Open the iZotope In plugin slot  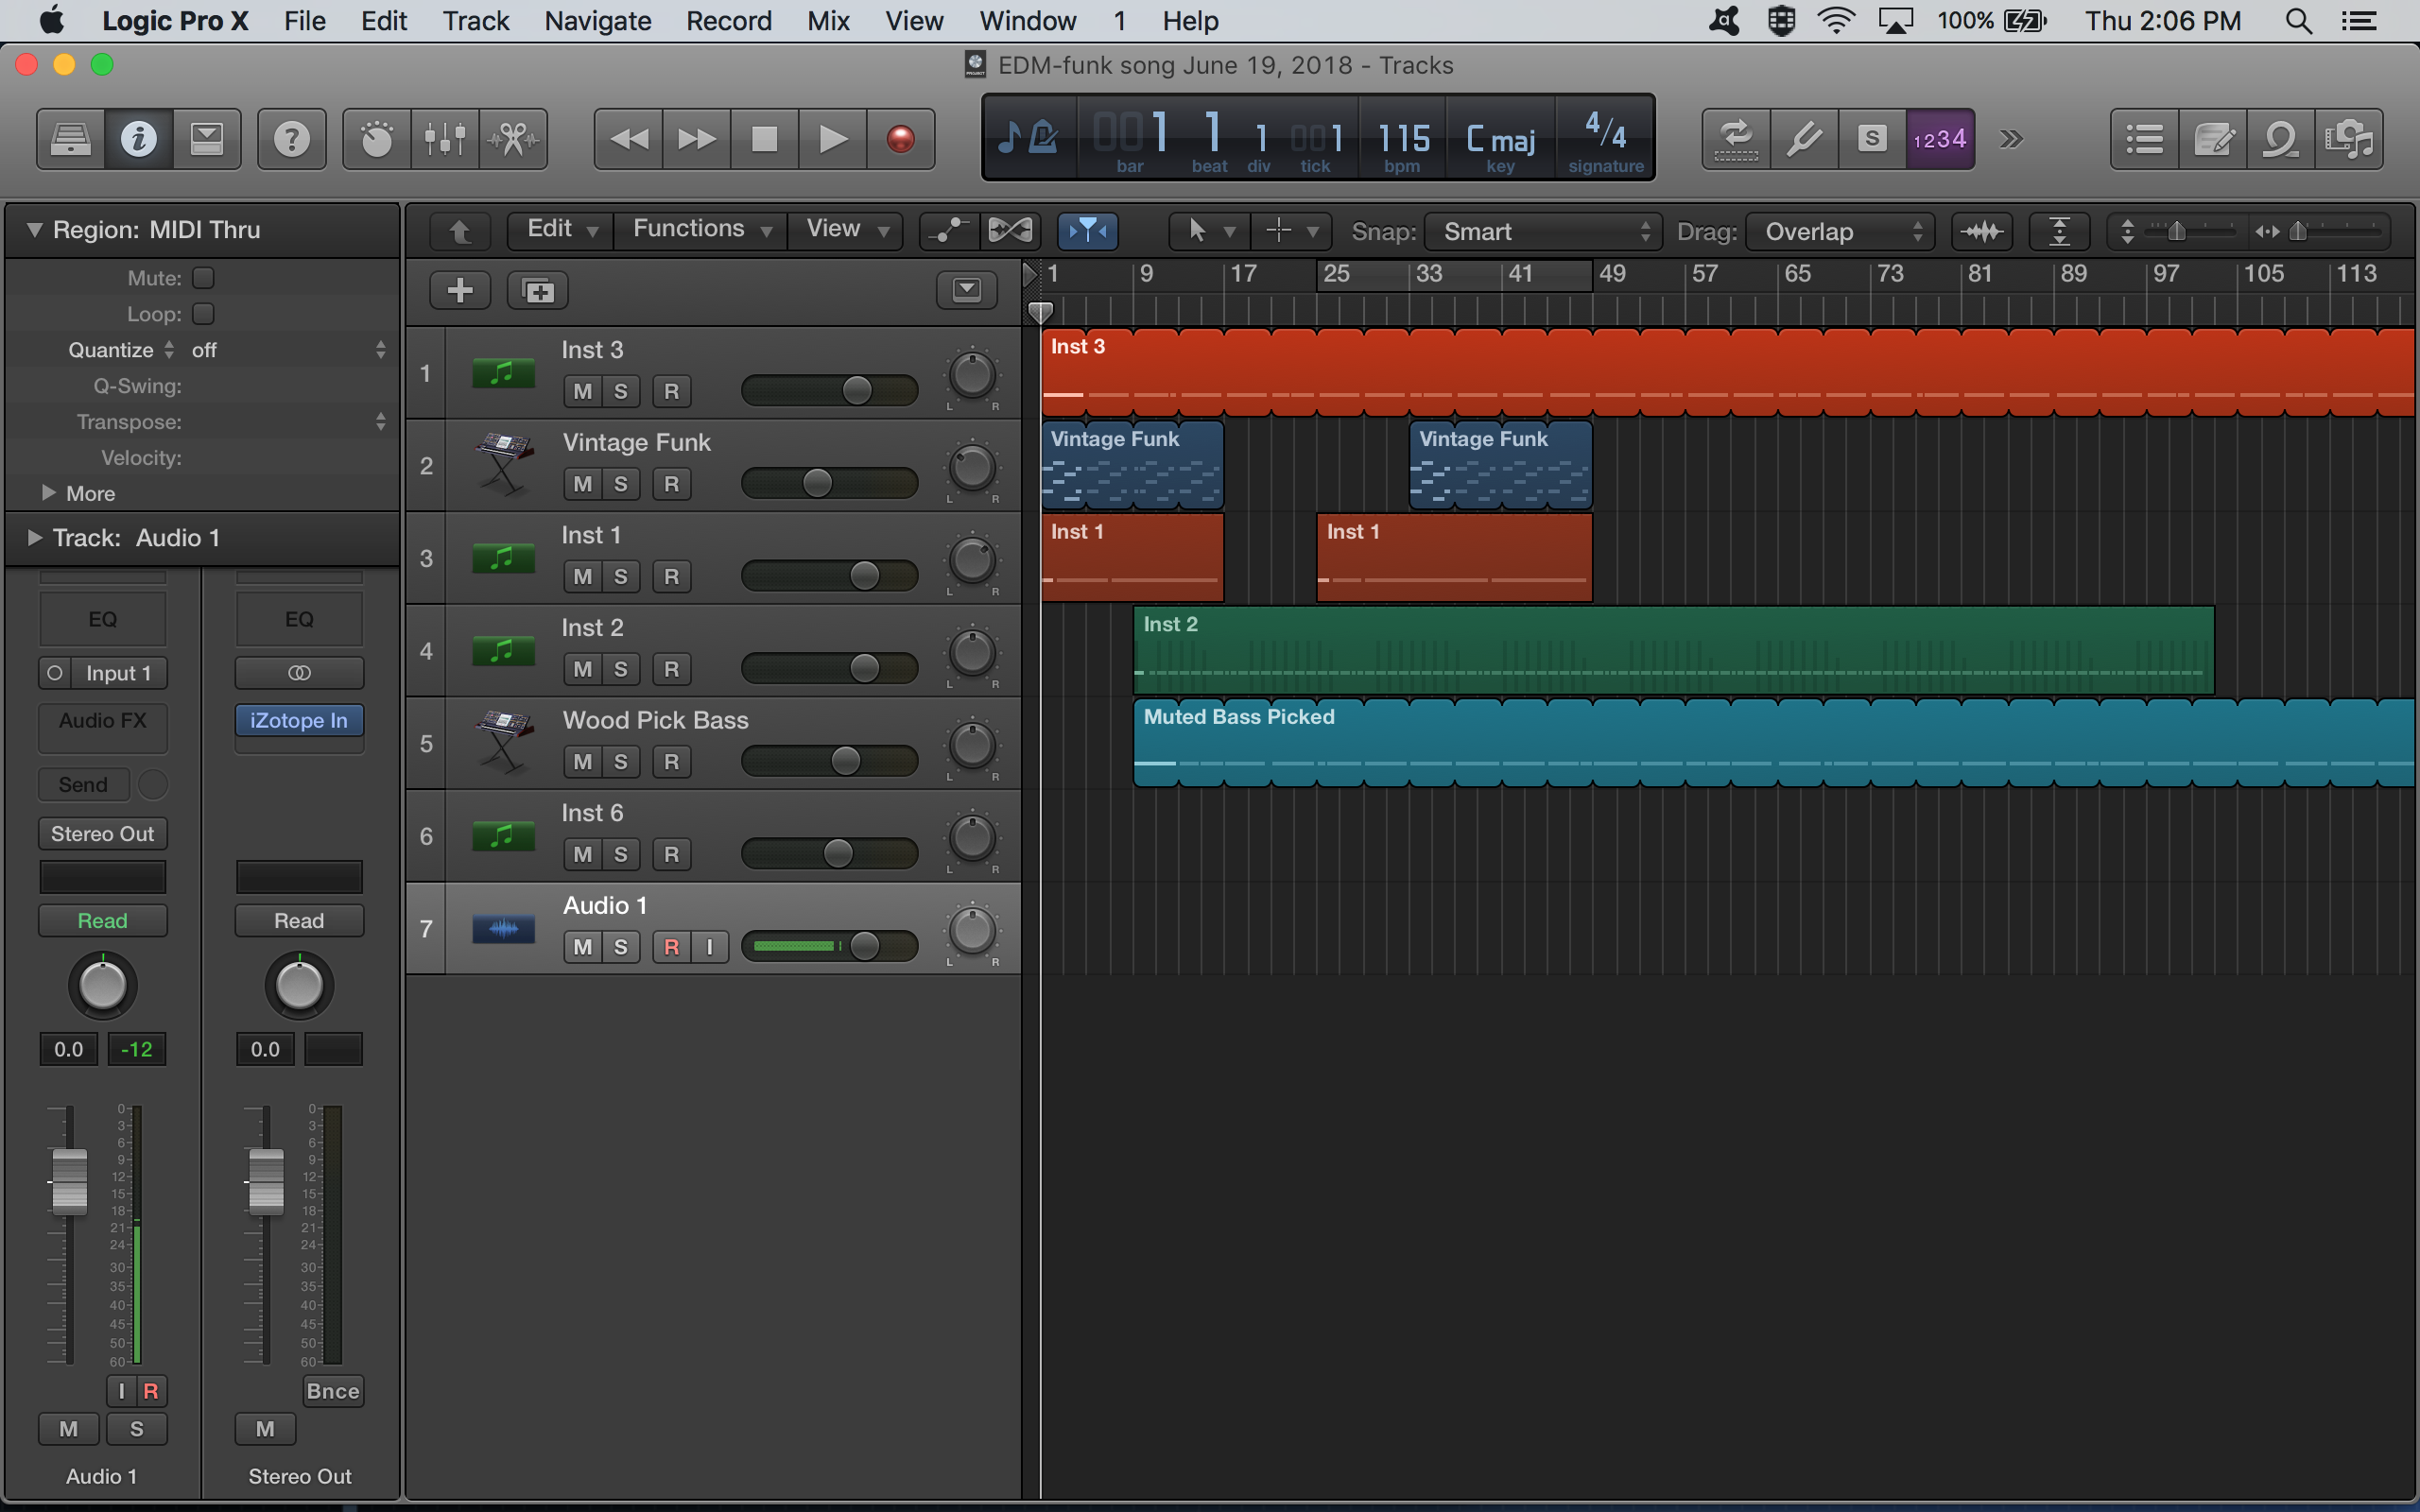299,720
